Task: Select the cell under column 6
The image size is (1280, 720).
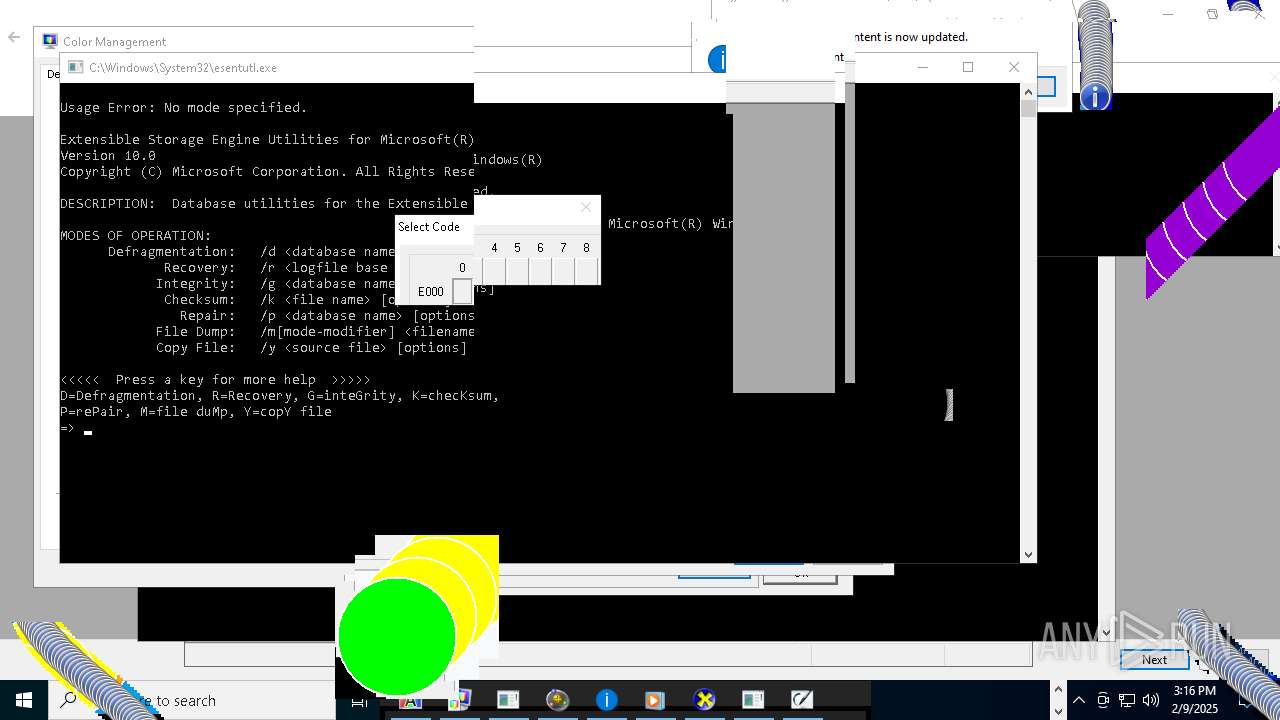Action: click(x=540, y=271)
